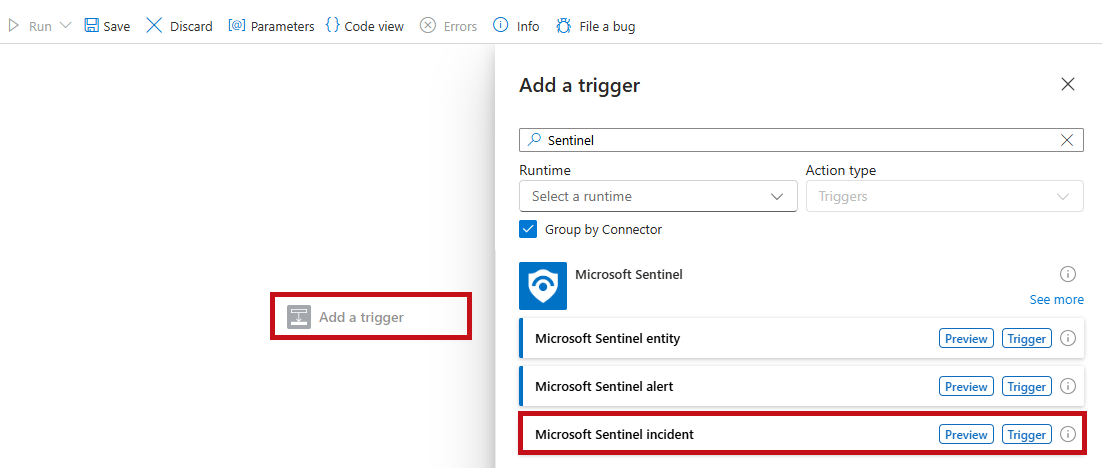
Task: Open Code view with braces icon
Action: click(365, 26)
